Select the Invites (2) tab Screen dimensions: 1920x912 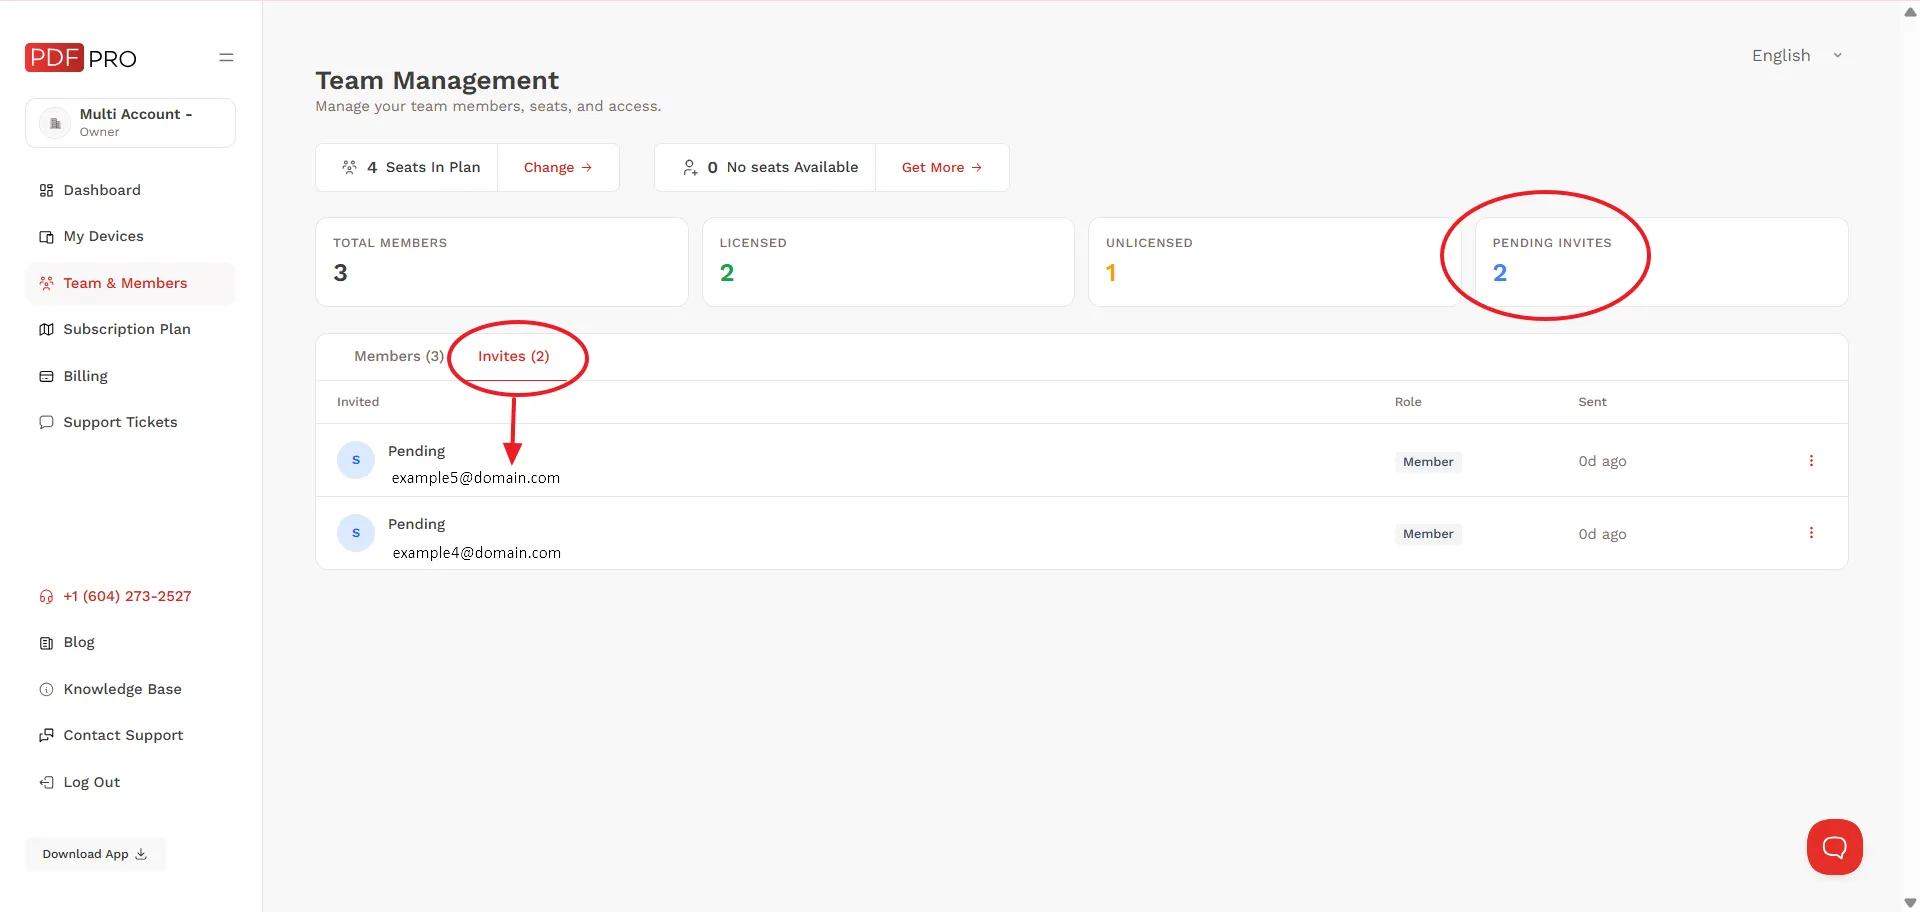[513, 356]
